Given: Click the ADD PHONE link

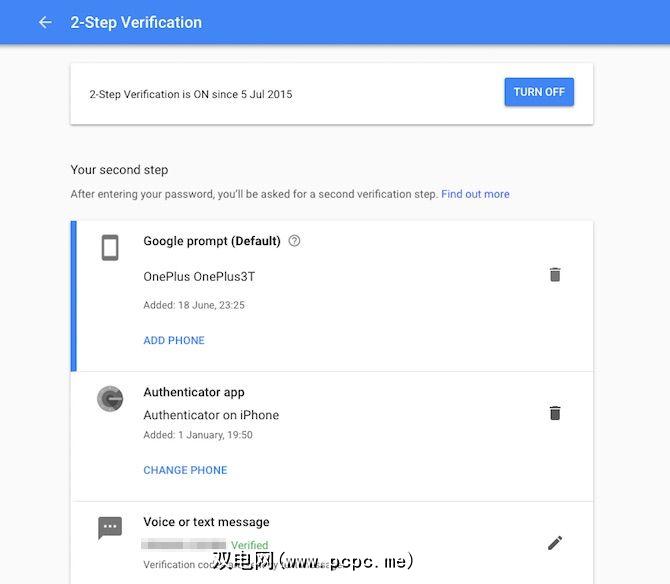Looking at the screenshot, I should coord(174,340).
